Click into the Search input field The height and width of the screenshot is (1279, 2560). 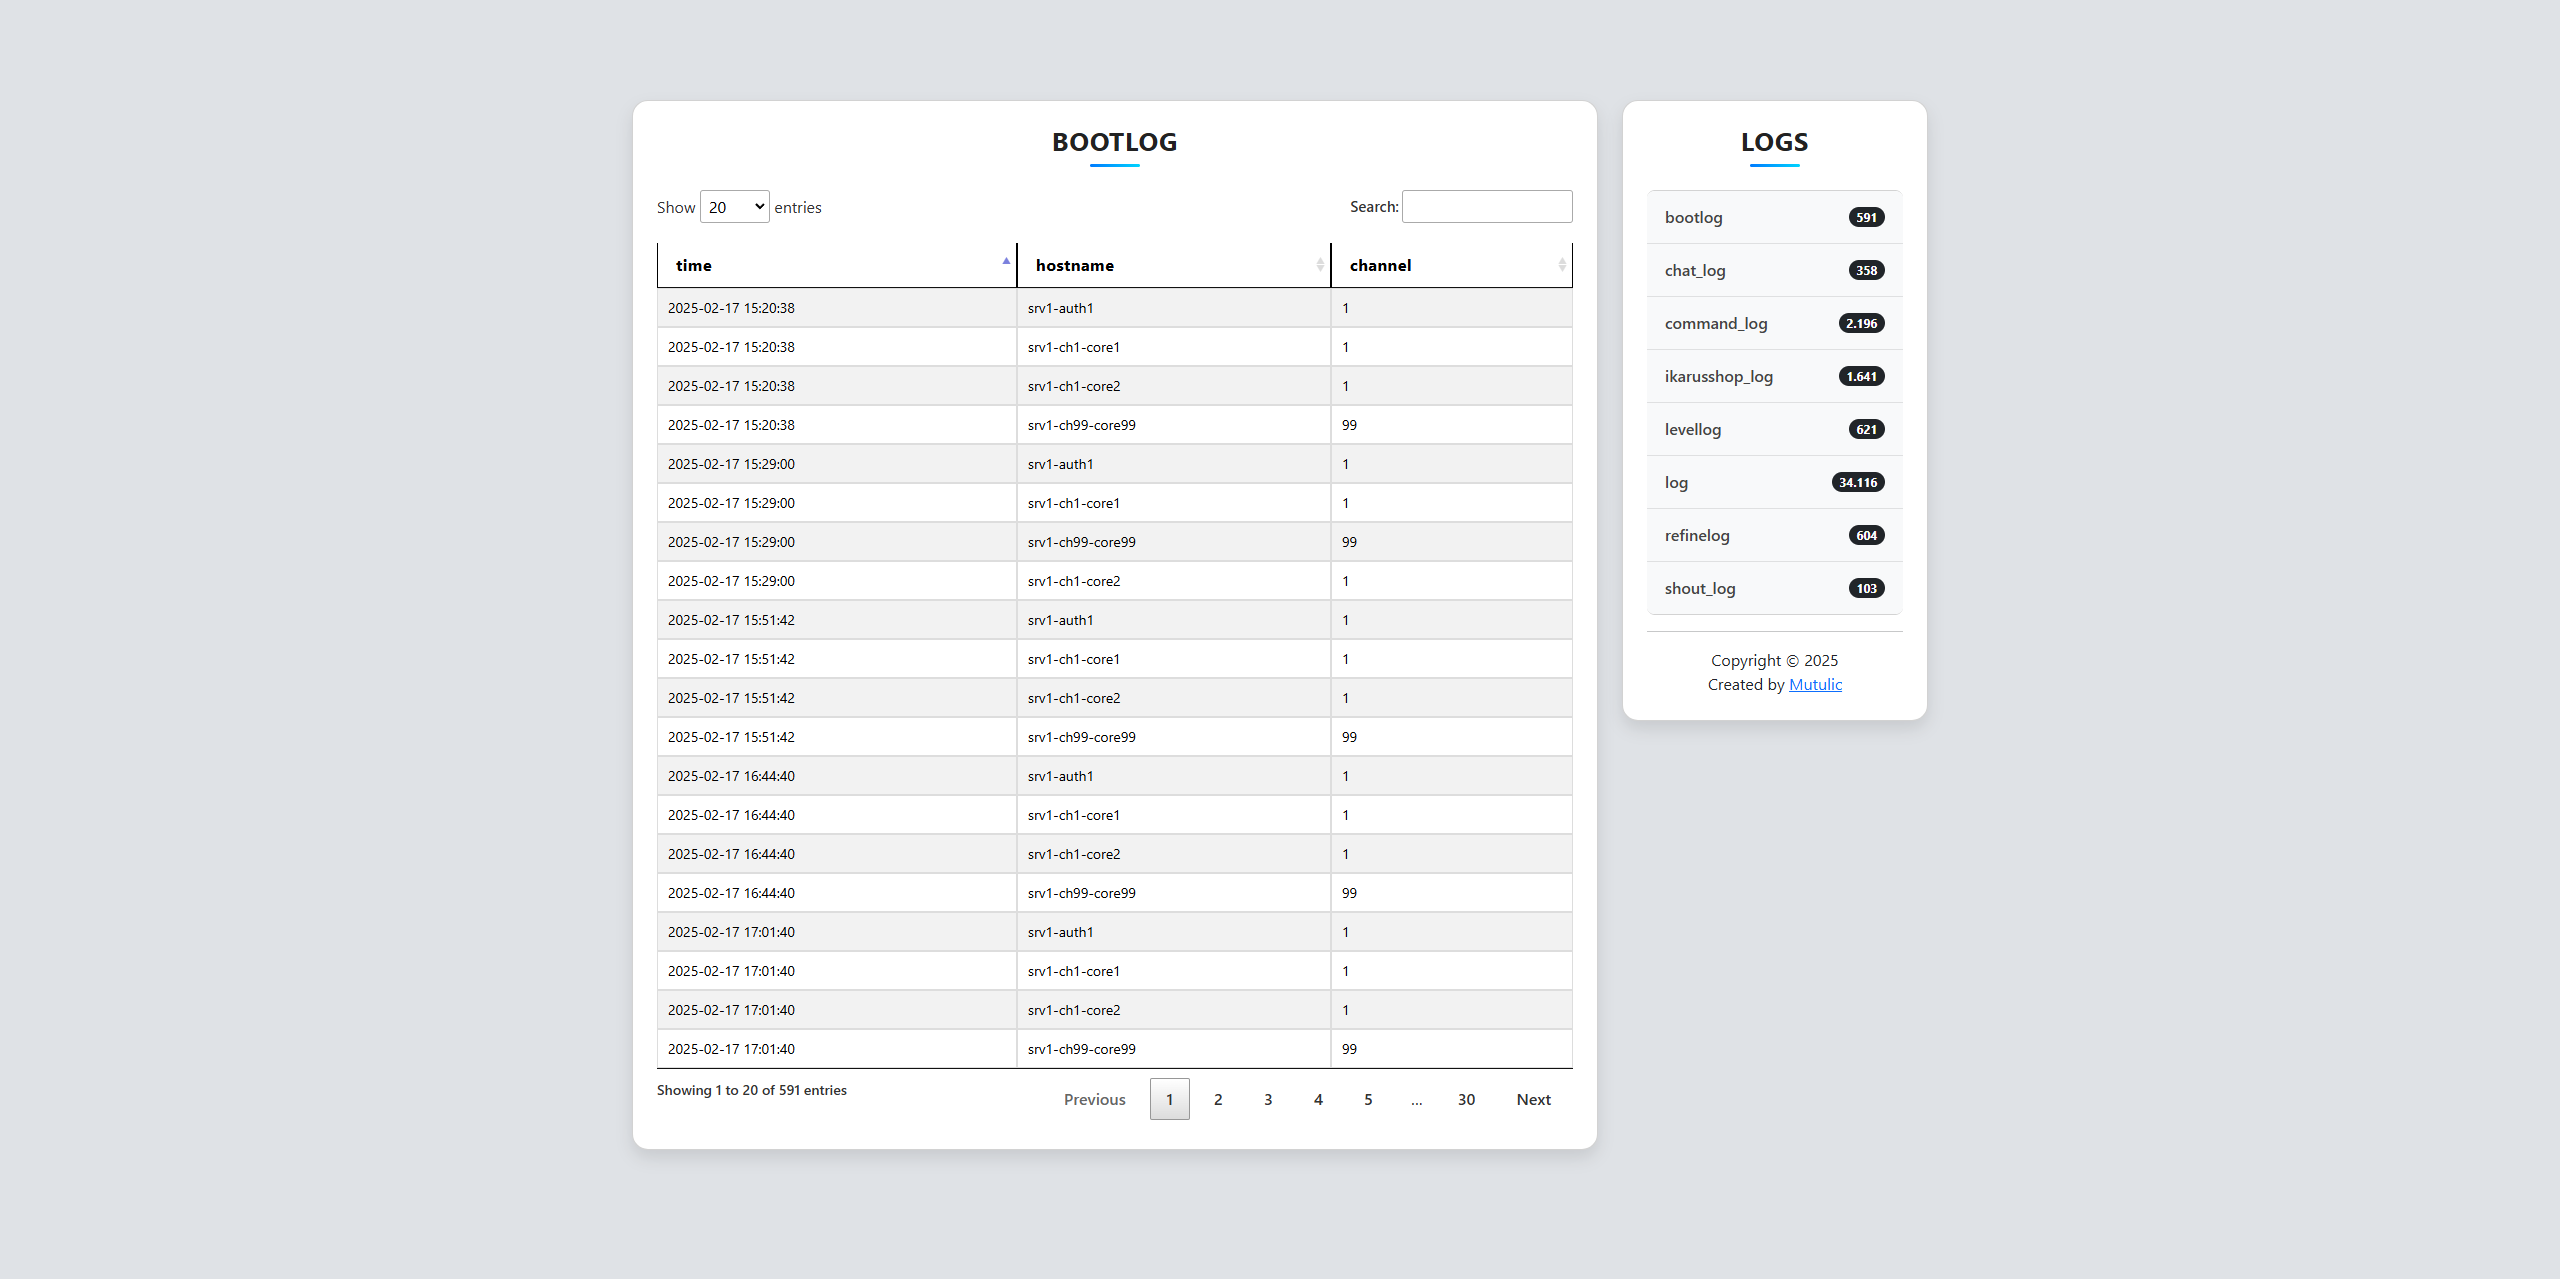coord(1486,207)
